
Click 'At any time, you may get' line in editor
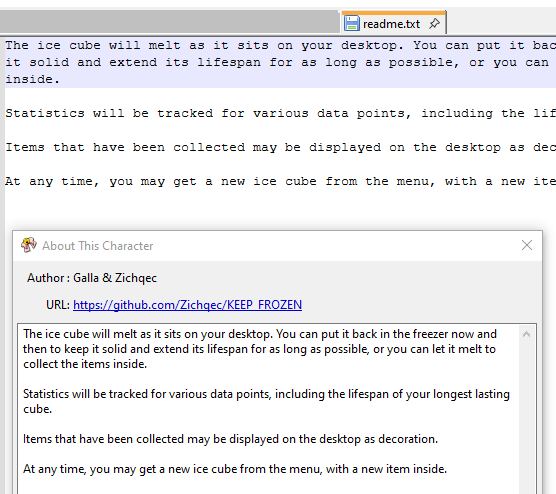pyautogui.click(x=280, y=182)
